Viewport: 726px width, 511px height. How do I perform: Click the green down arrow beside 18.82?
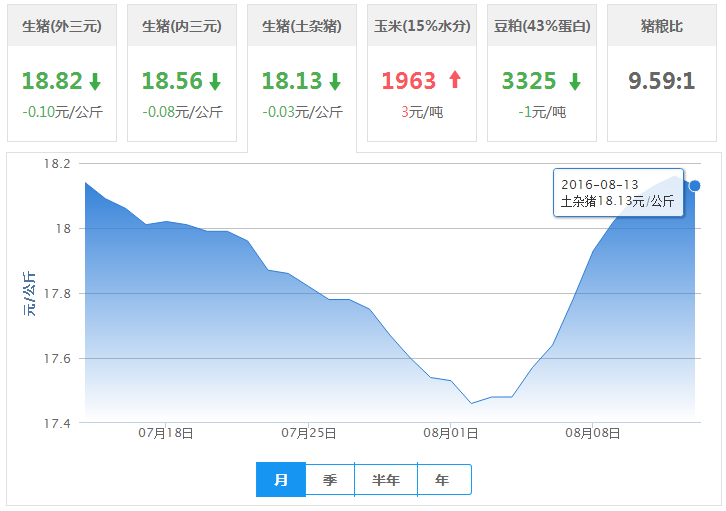pos(94,82)
